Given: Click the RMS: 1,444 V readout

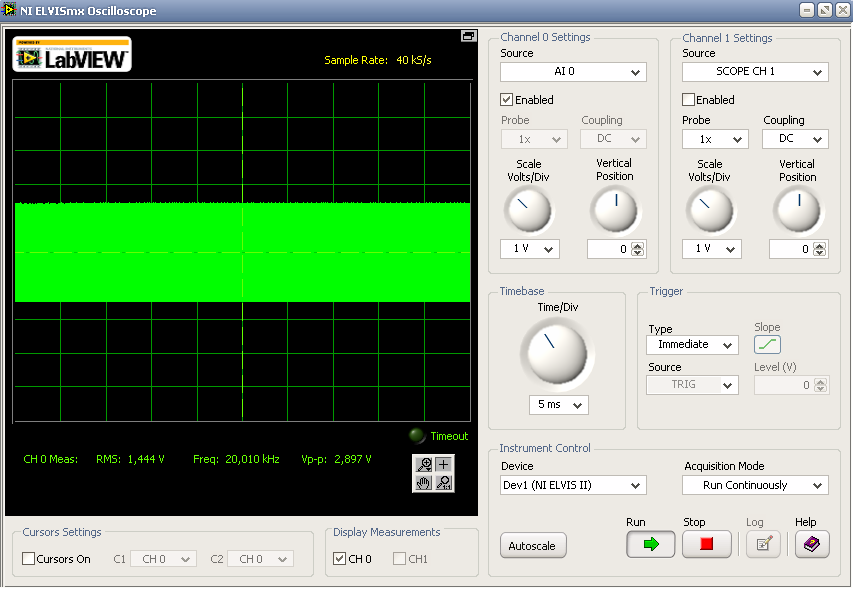Looking at the screenshot, I should [130, 459].
